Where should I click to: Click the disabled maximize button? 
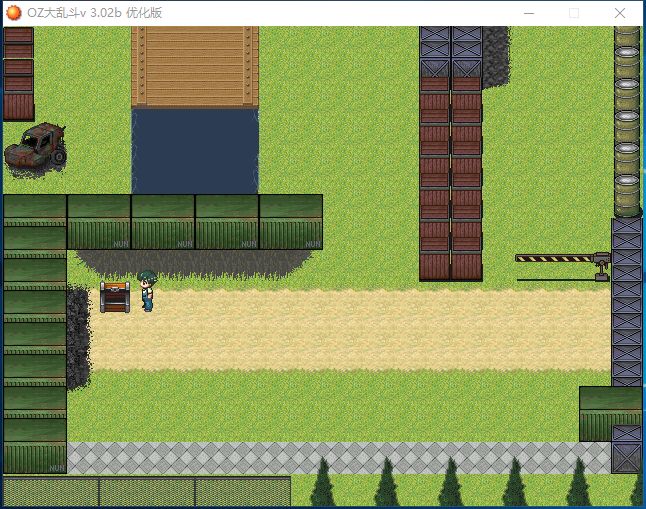pos(574,13)
